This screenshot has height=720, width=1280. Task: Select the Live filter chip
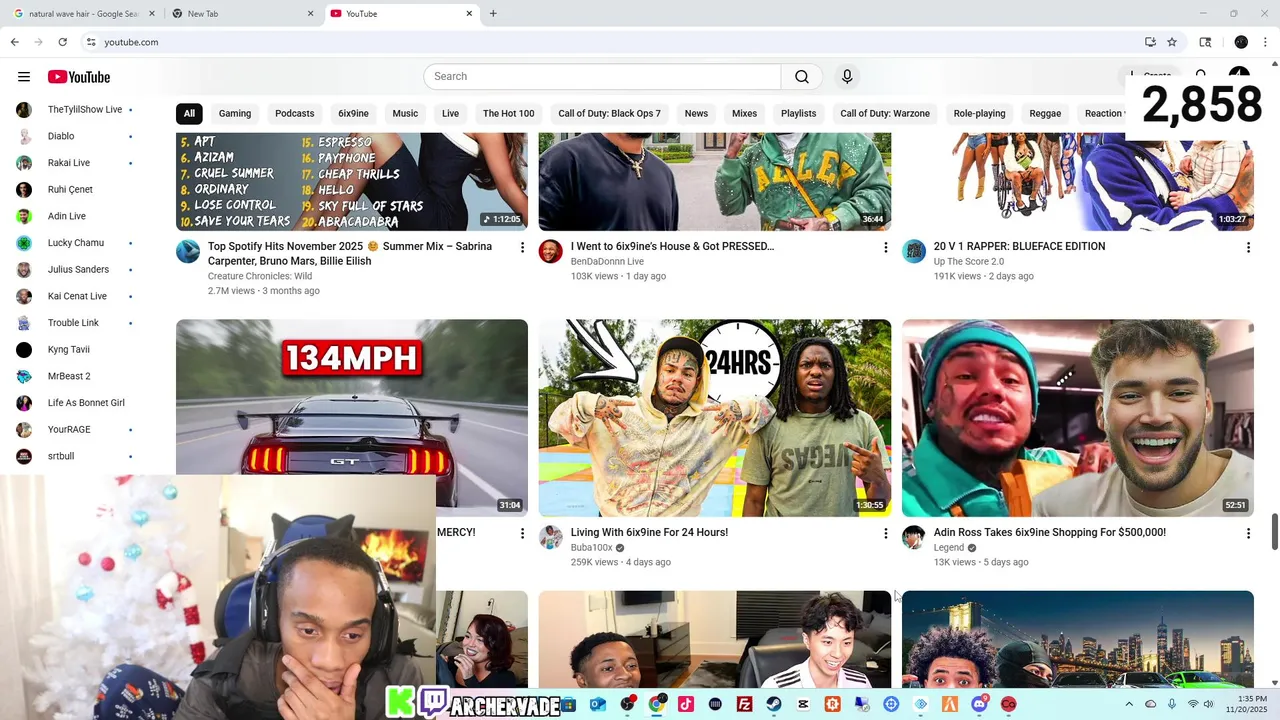tap(451, 113)
